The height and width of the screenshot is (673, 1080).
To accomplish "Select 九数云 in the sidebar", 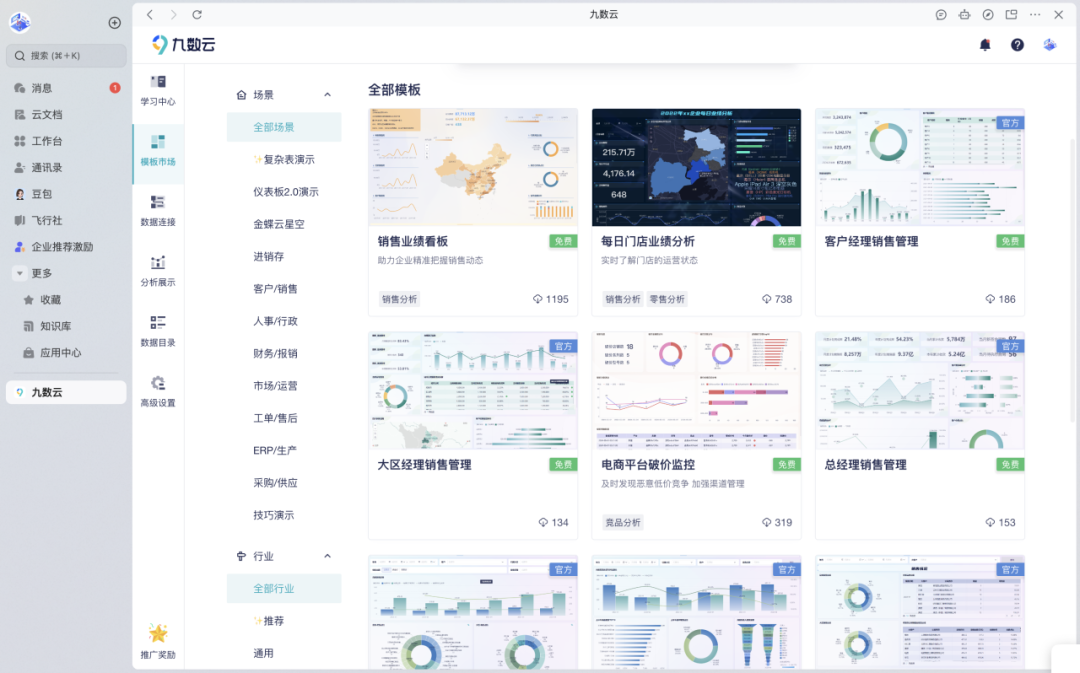I will [x=66, y=393].
